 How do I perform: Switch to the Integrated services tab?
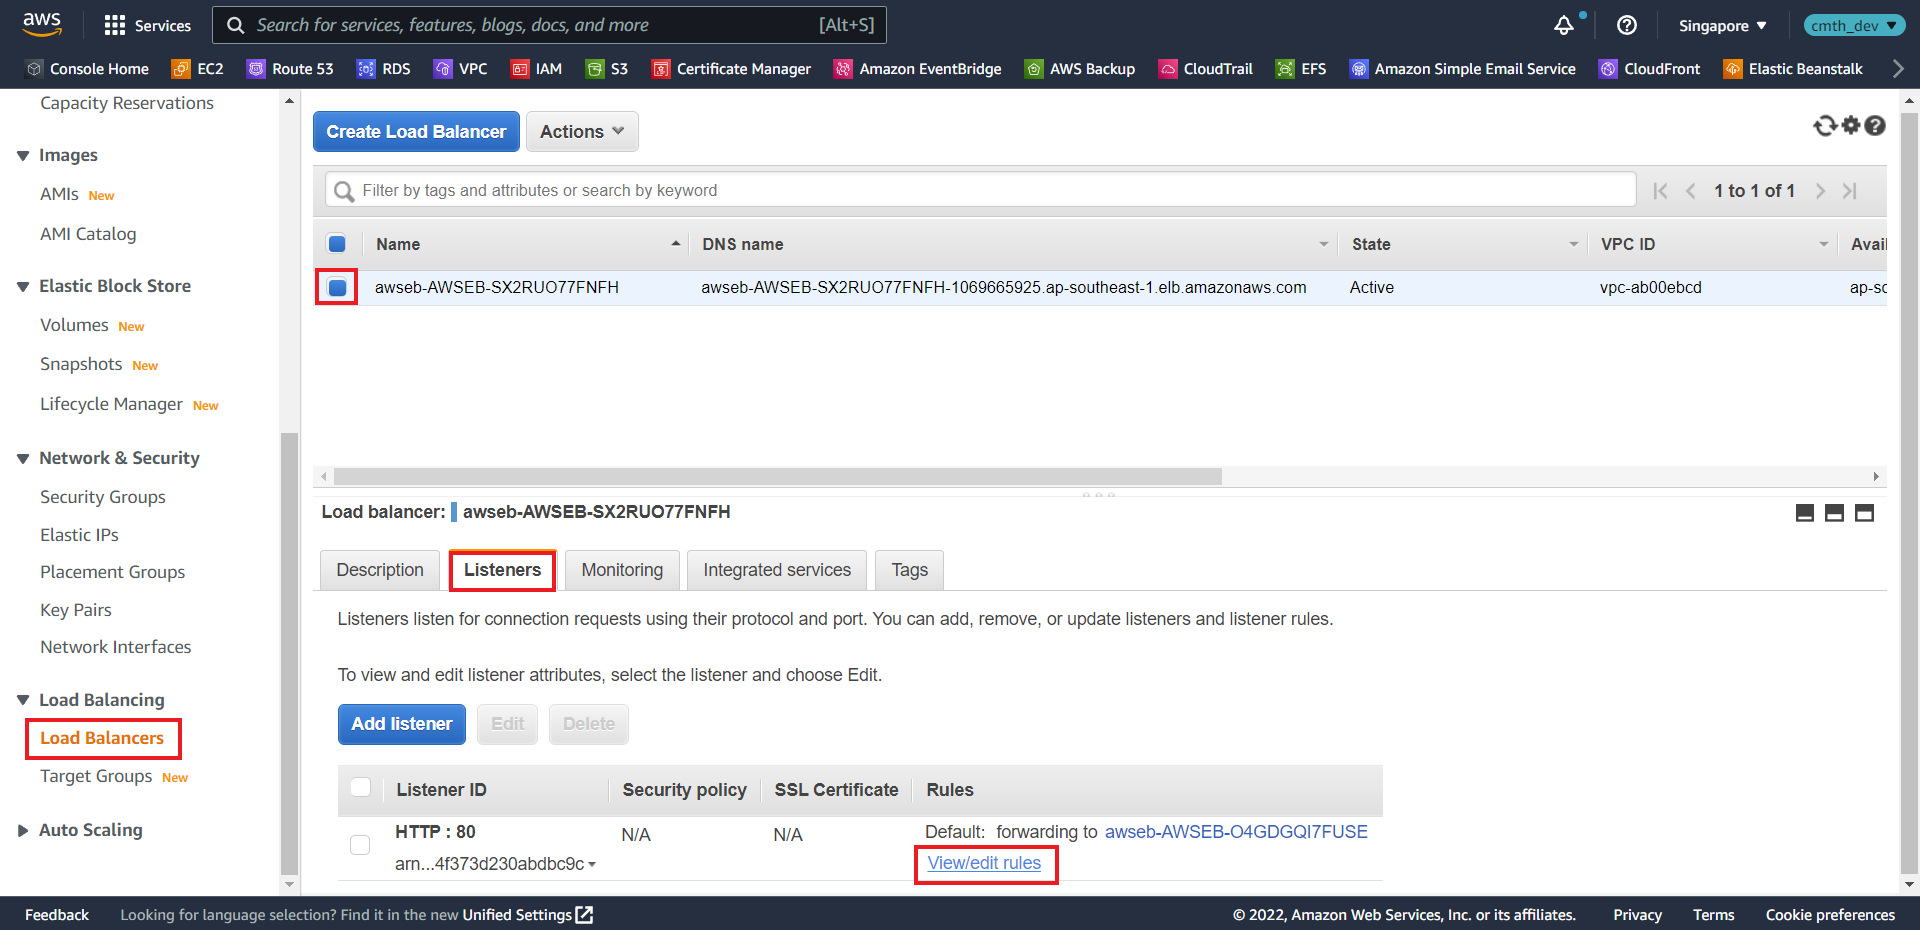[x=776, y=570]
